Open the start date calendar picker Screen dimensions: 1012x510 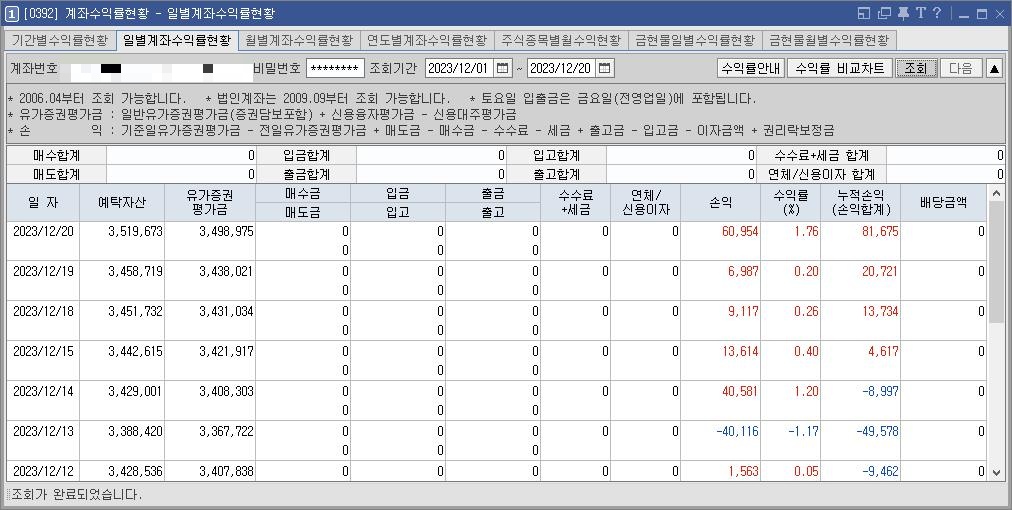coord(503,68)
